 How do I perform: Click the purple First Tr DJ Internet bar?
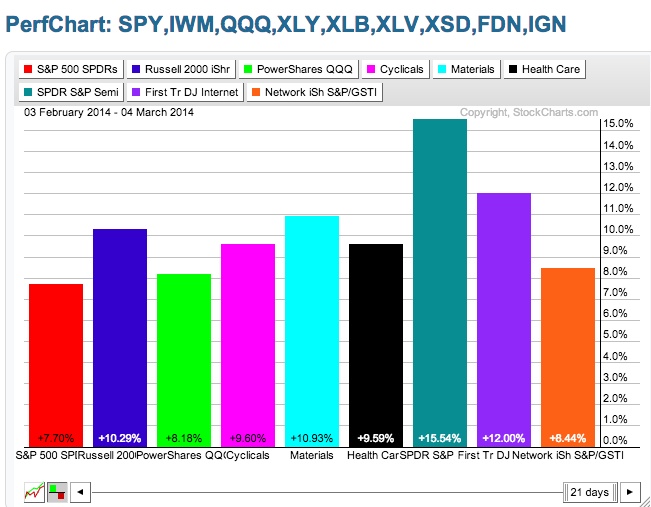[504, 320]
